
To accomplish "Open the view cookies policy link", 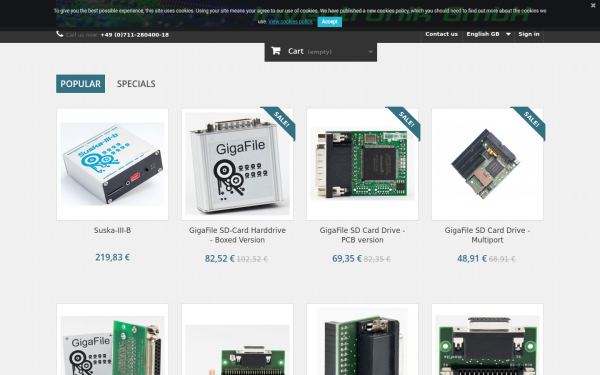I will pyautogui.click(x=290, y=22).
